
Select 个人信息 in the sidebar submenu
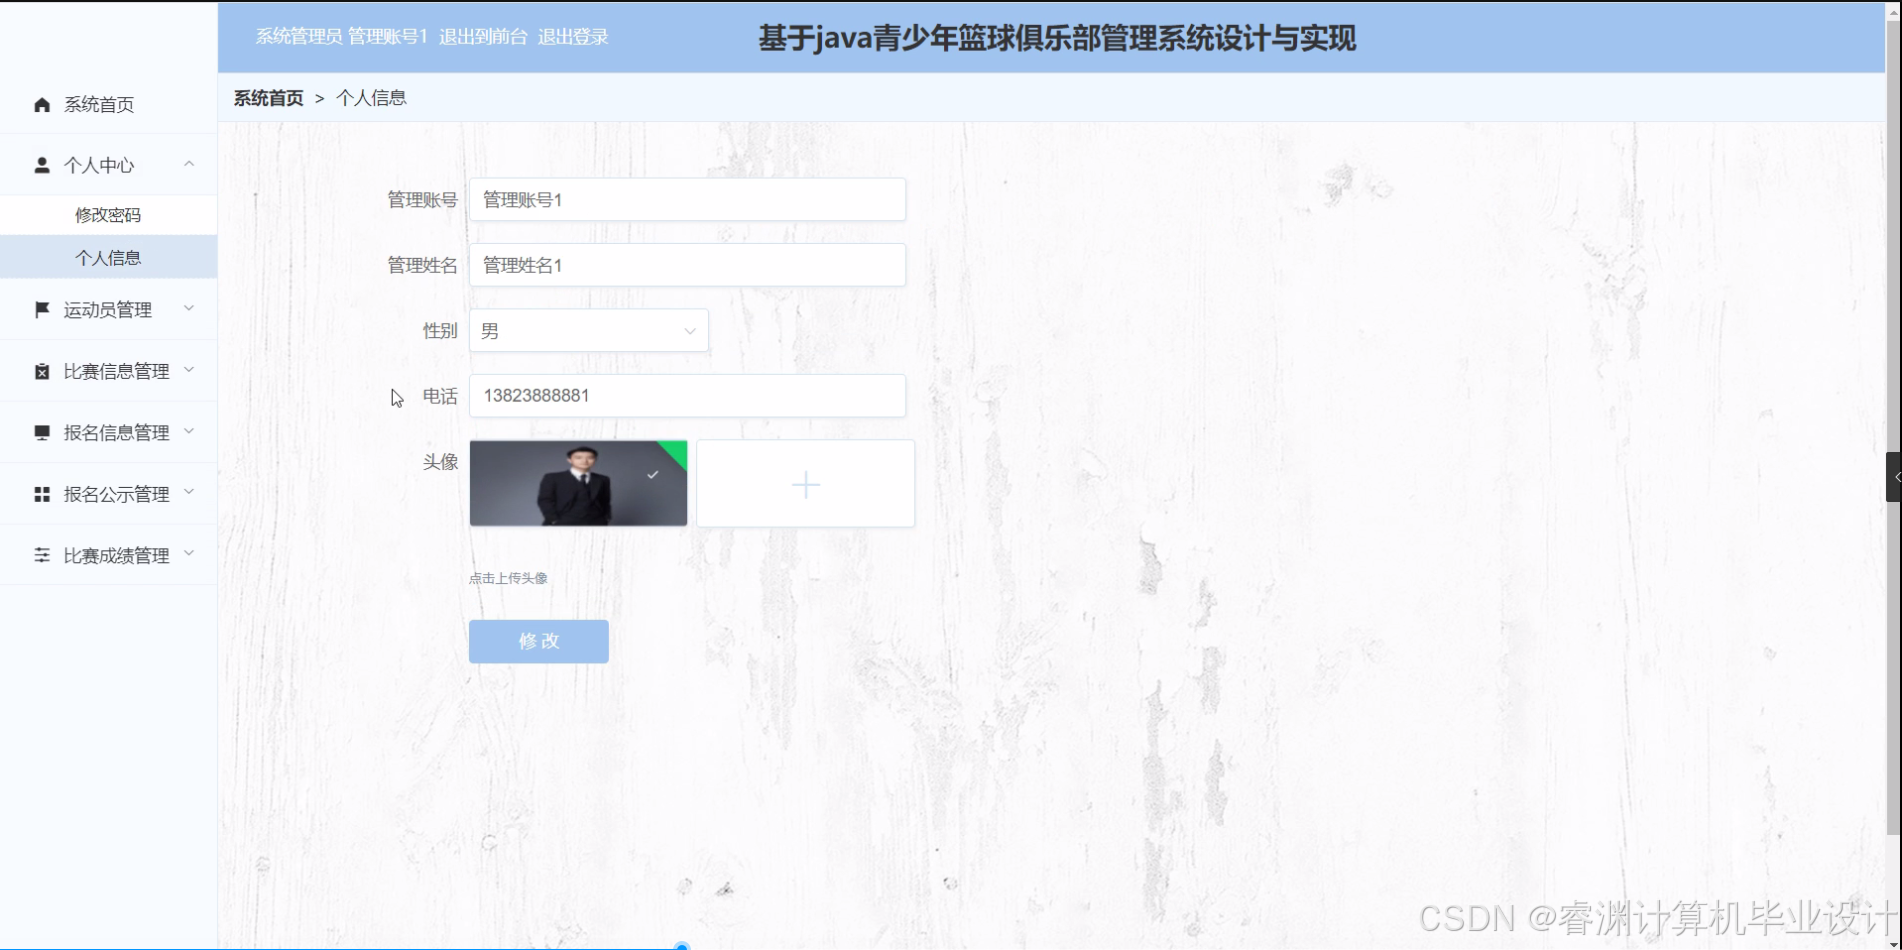tap(107, 257)
